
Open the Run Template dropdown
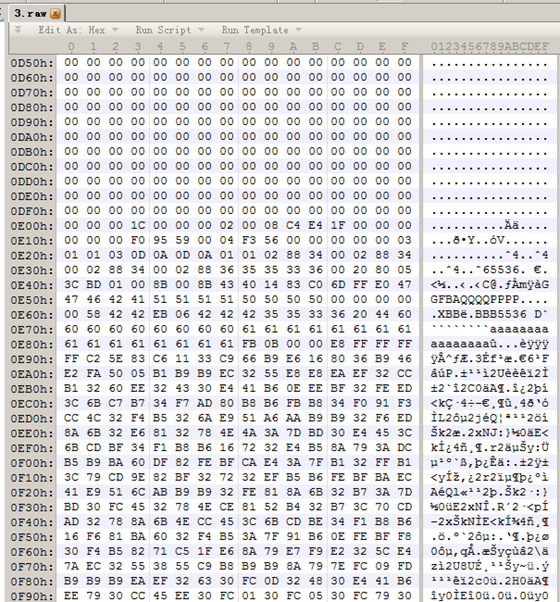(261, 30)
